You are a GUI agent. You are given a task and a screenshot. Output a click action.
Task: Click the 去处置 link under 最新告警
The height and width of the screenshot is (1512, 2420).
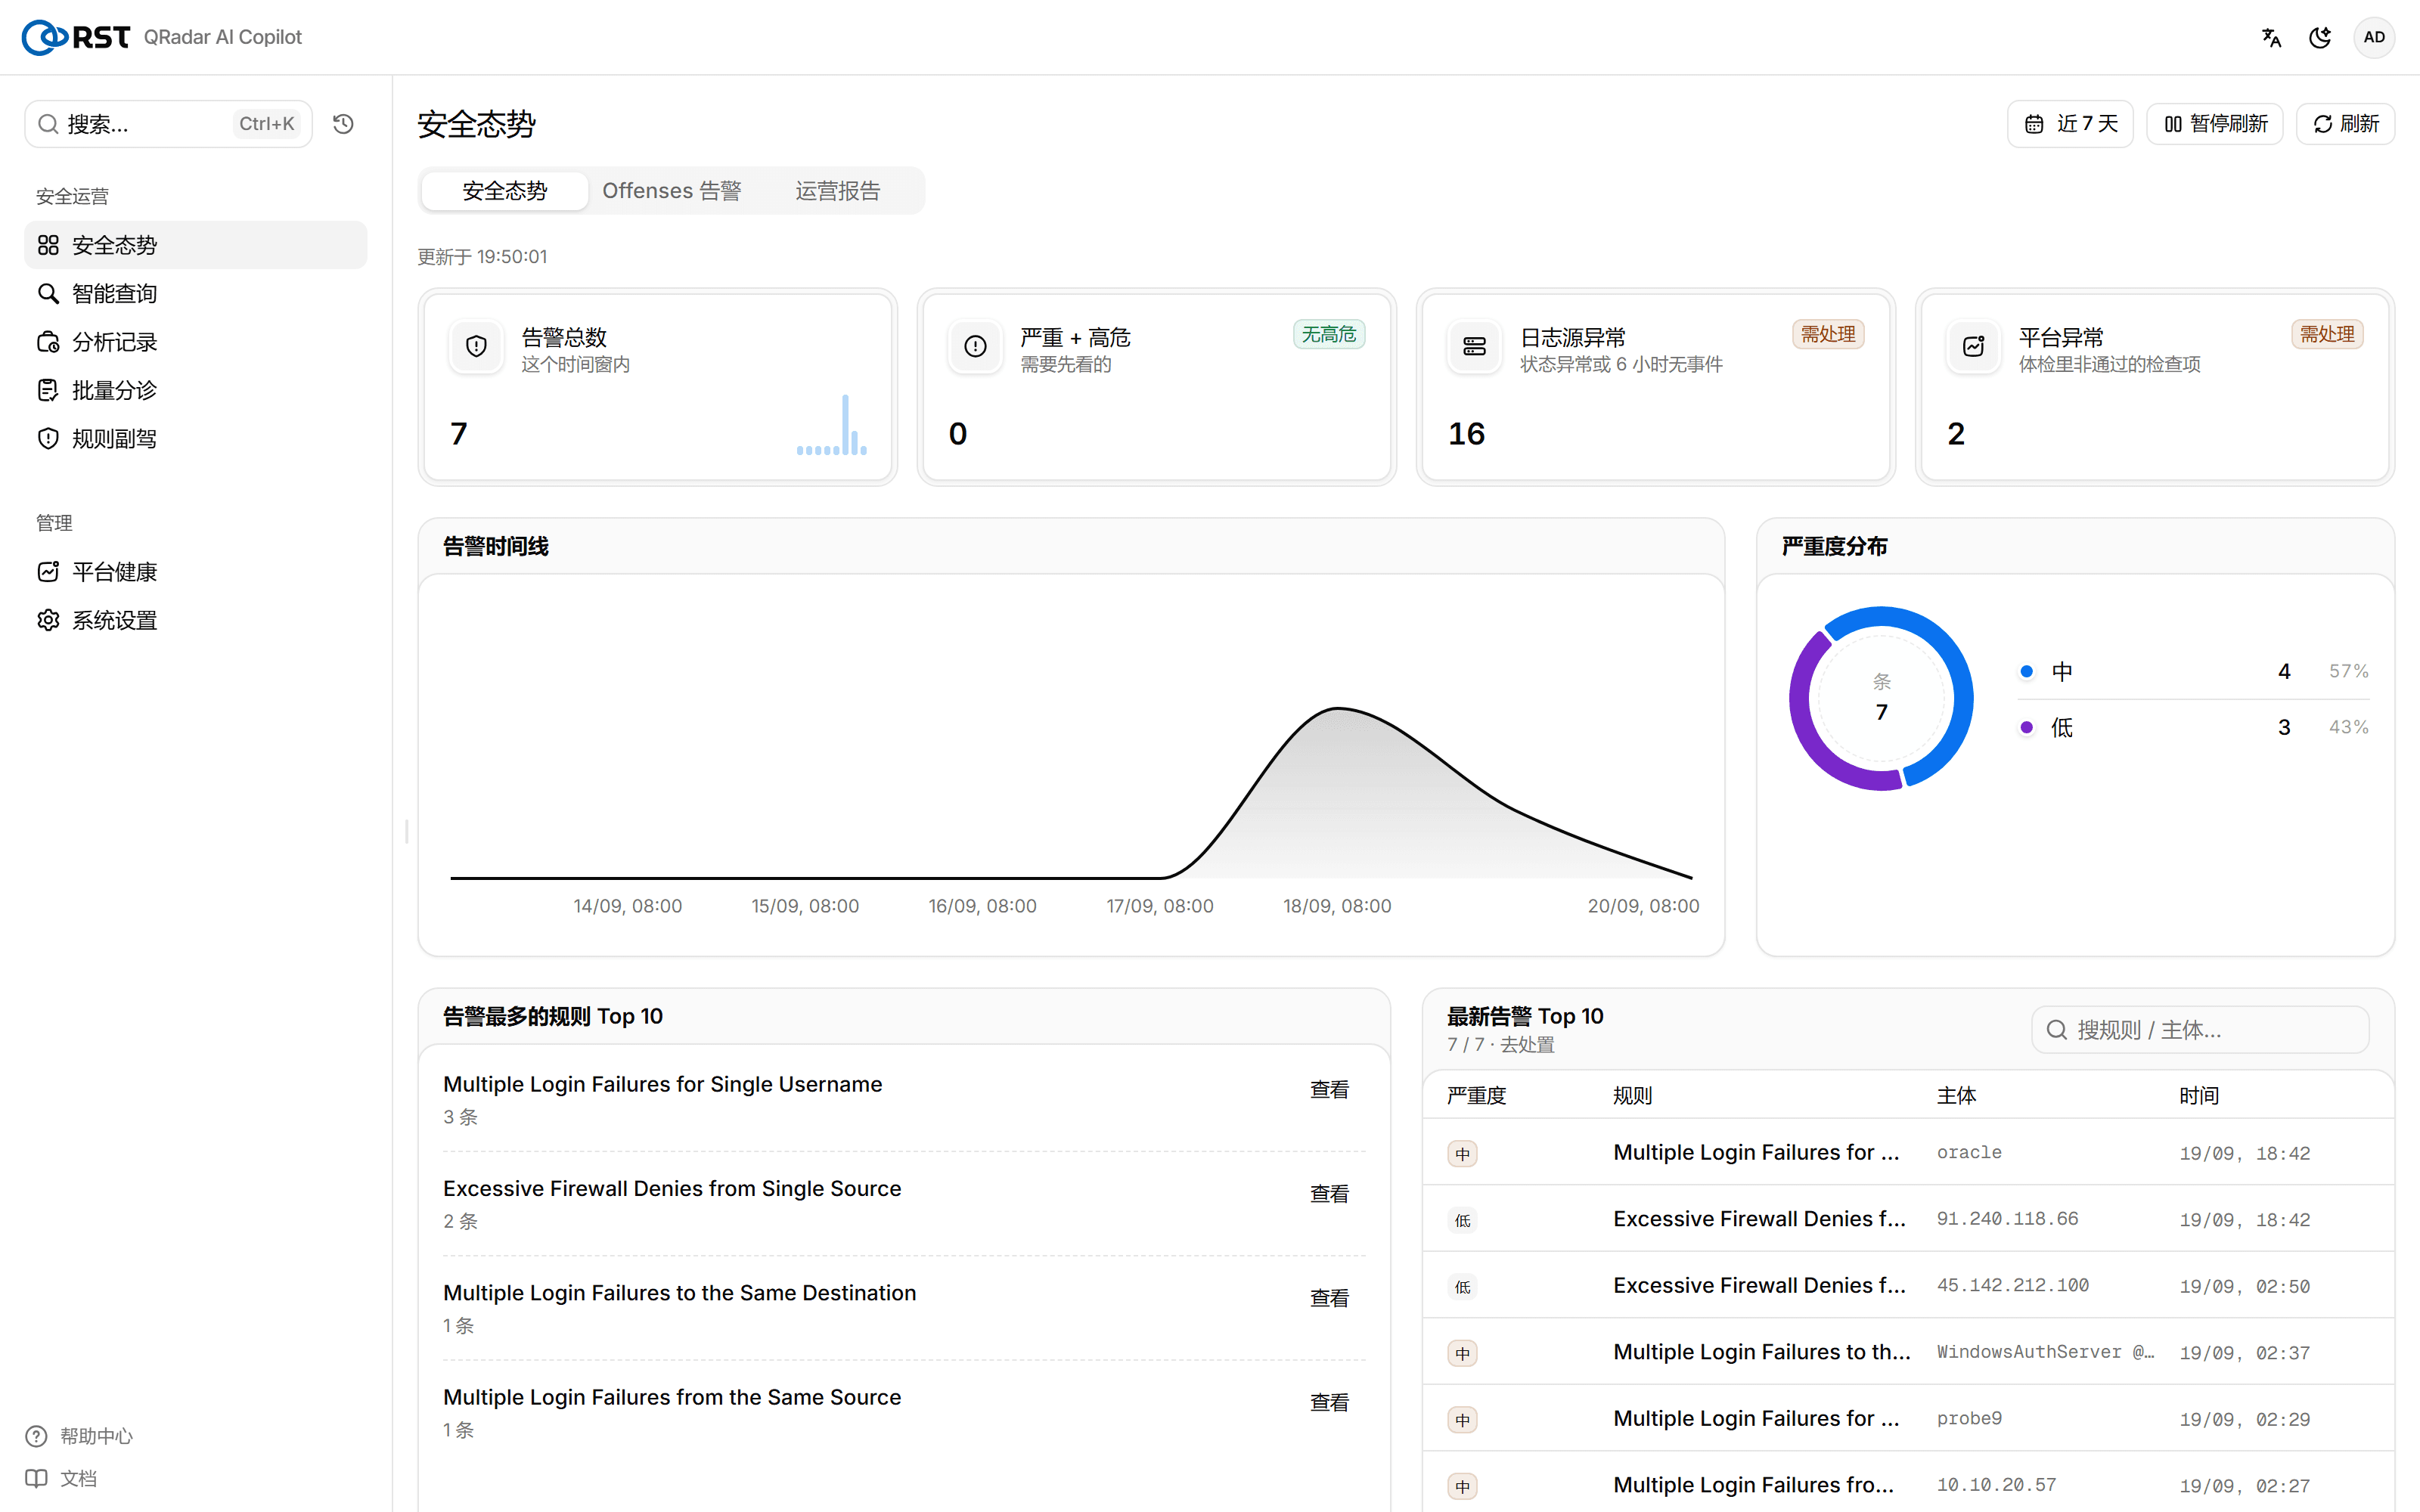tap(1527, 1045)
